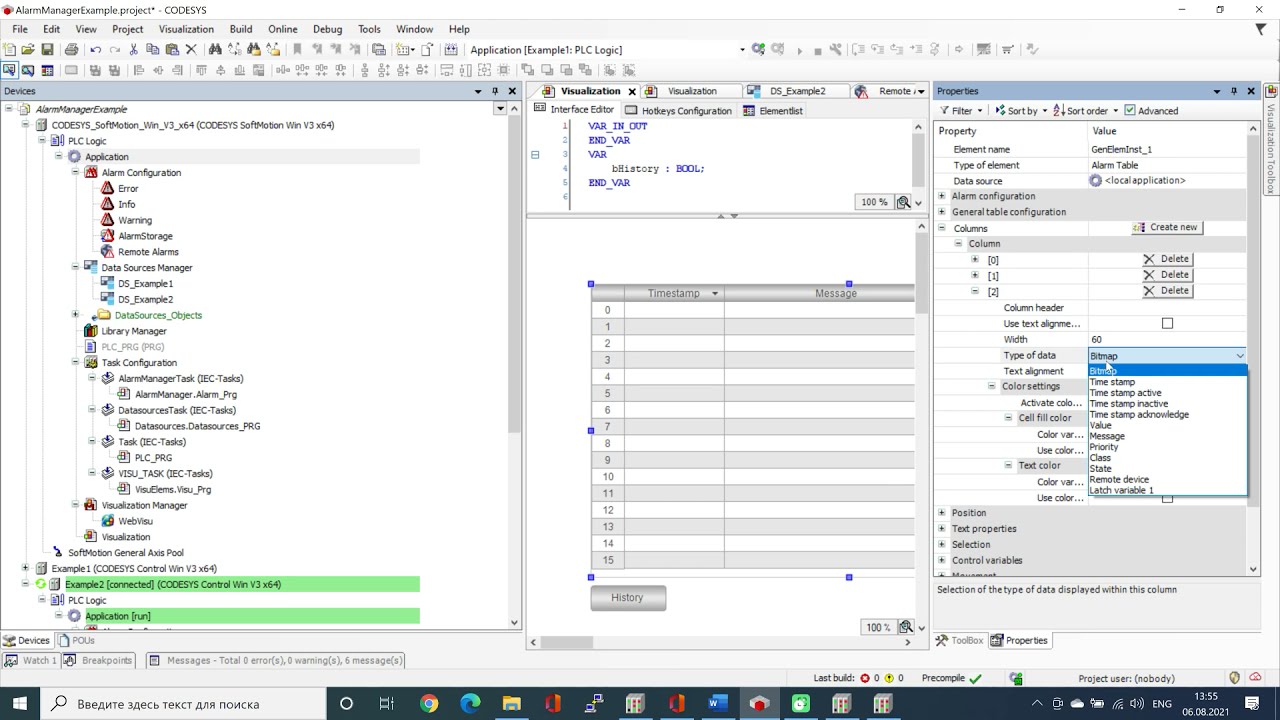Switch to the POUs tab

point(77,640)
